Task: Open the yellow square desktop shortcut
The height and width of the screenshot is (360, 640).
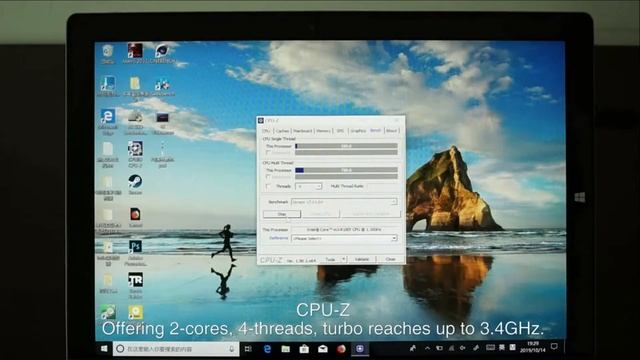Action: [135, 312]
